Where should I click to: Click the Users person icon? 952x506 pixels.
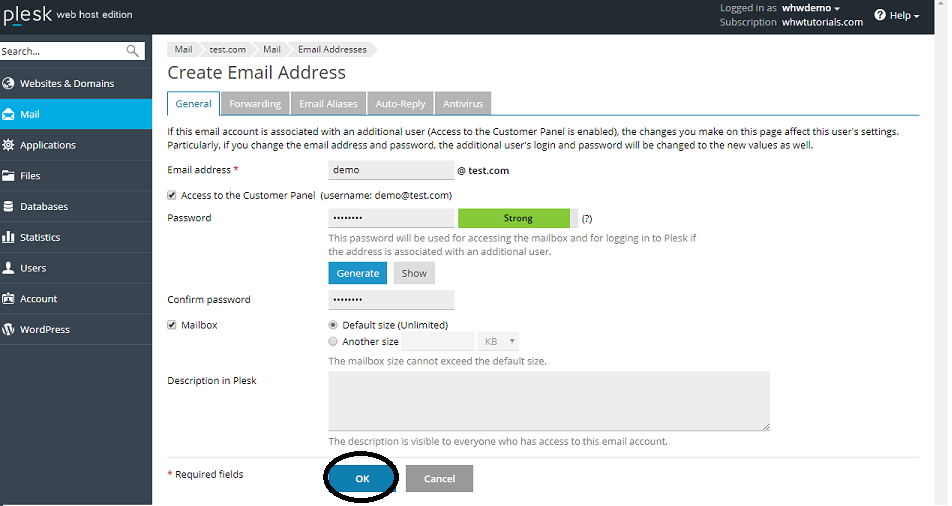point(9,268)
